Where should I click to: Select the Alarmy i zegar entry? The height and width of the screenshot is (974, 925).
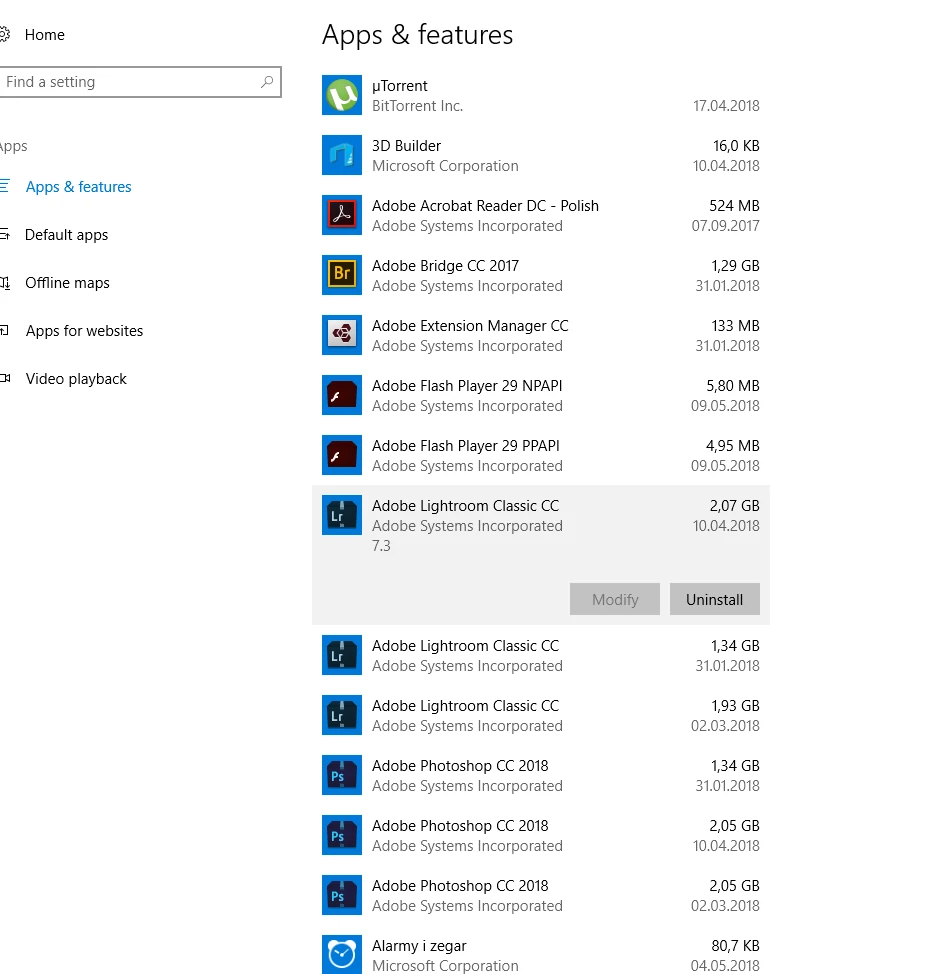pos(419,946)
